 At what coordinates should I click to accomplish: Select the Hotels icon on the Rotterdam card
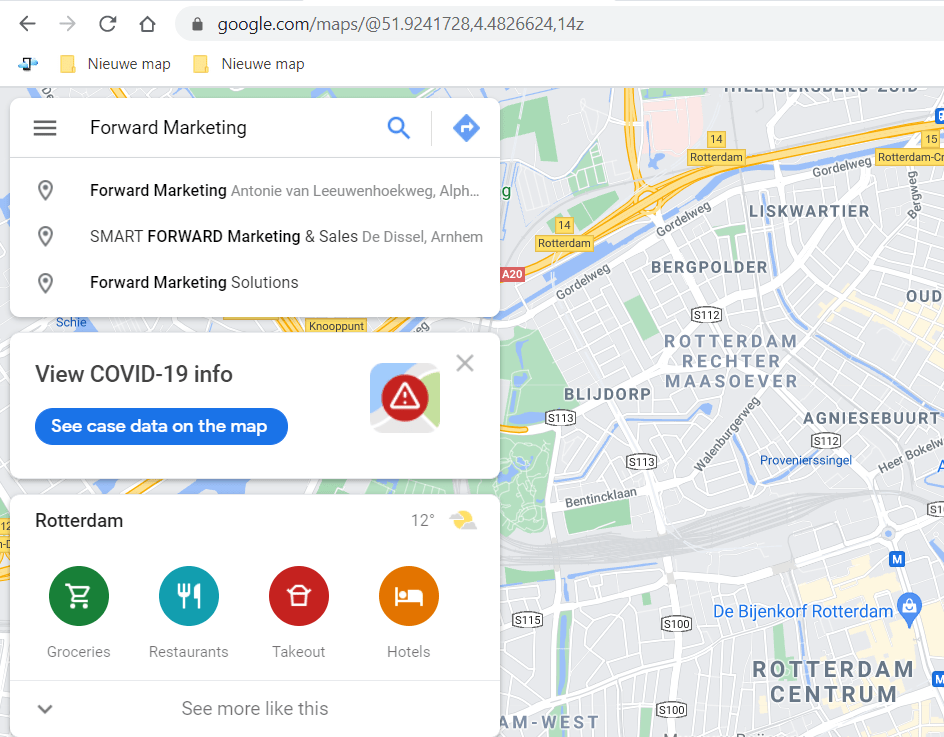(408, 595)
